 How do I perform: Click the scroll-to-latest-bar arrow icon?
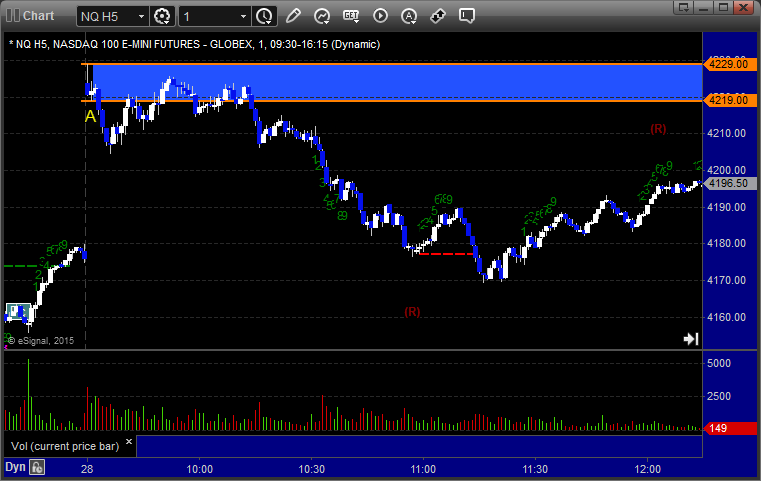[691, 339]
